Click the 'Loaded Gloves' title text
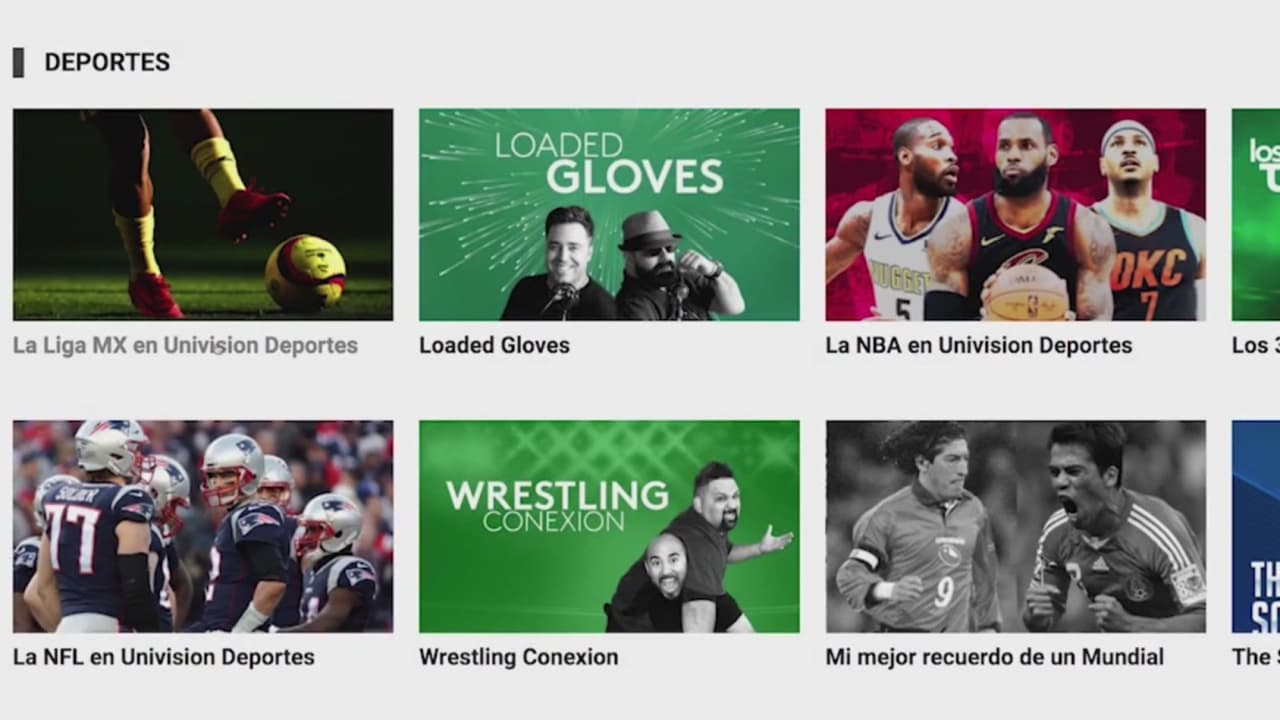Image resolution: width=1280 pixels, height=720 pixels. [x=494, y=345]
